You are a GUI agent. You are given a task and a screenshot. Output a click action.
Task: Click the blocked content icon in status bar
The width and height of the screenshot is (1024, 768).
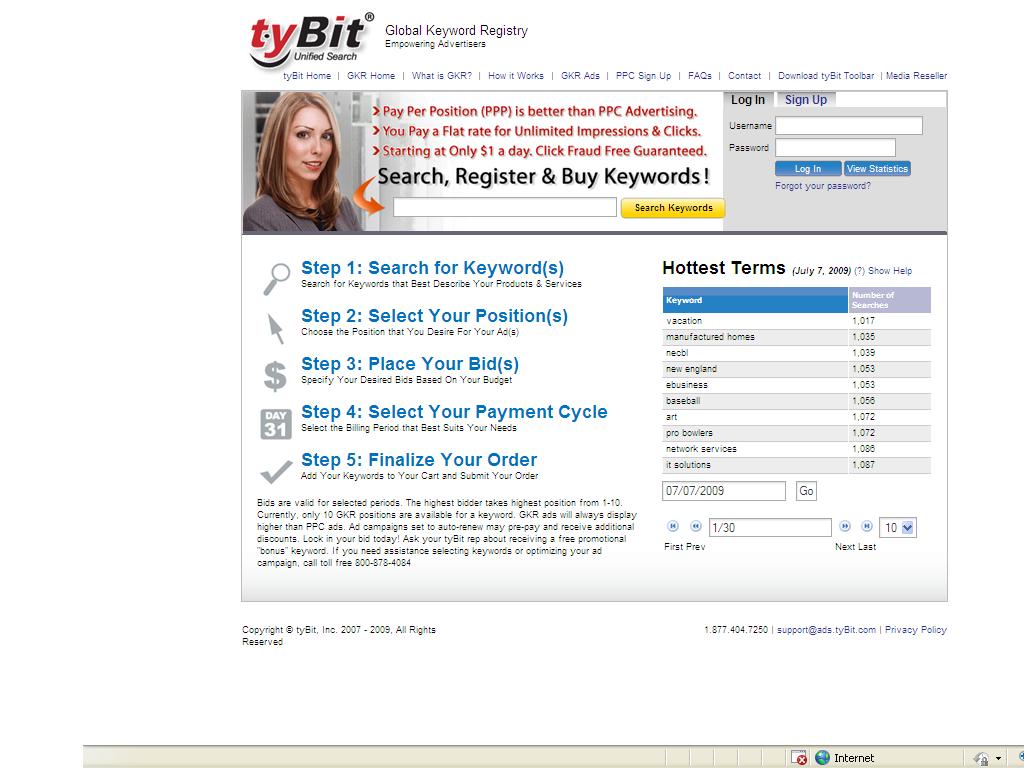coord(799,758)
